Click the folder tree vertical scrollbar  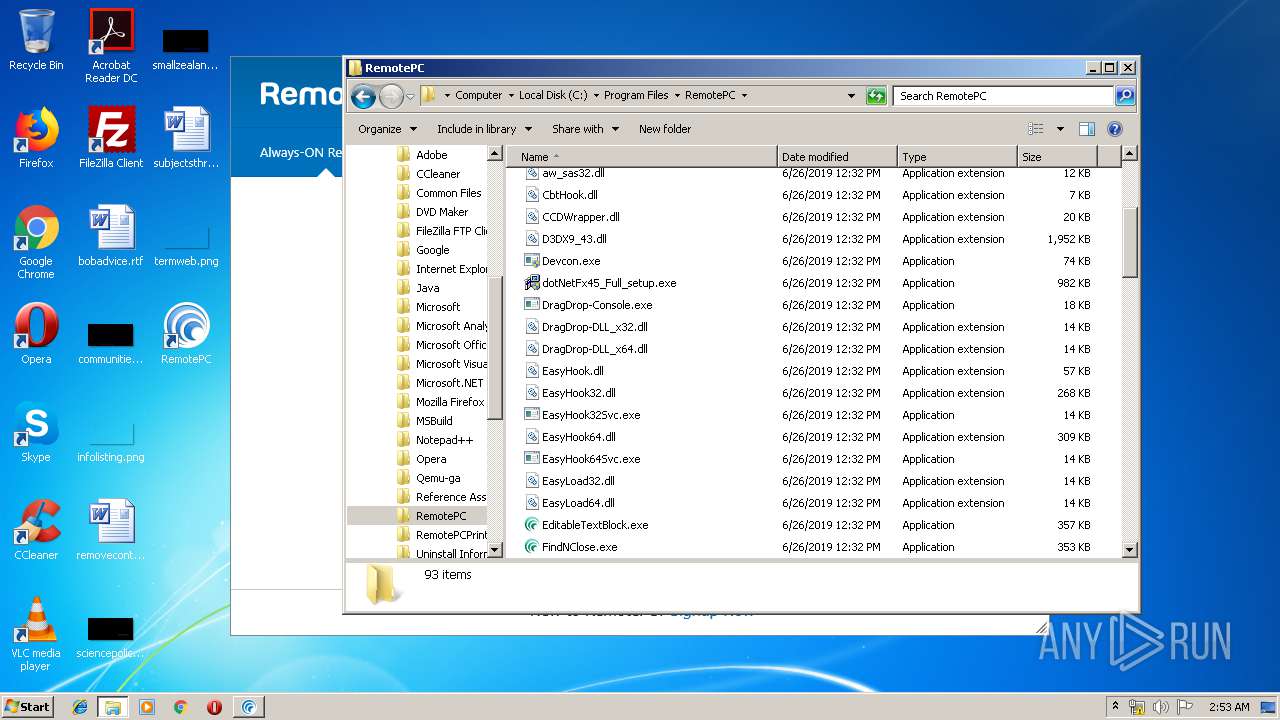pos(495,350)
